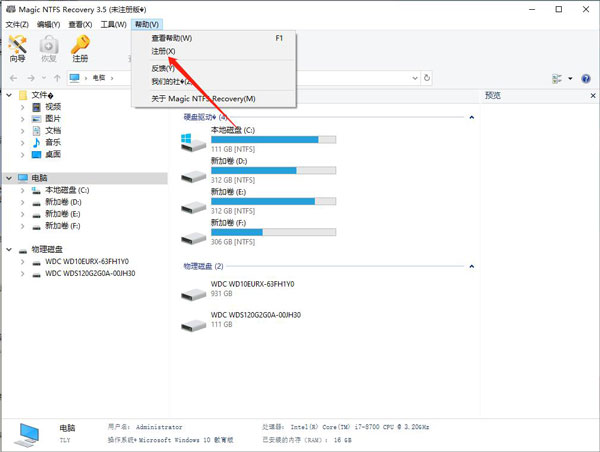Collapse the 文件 root tree node
The image size is (600, 452).
click(x=9, y=95)
